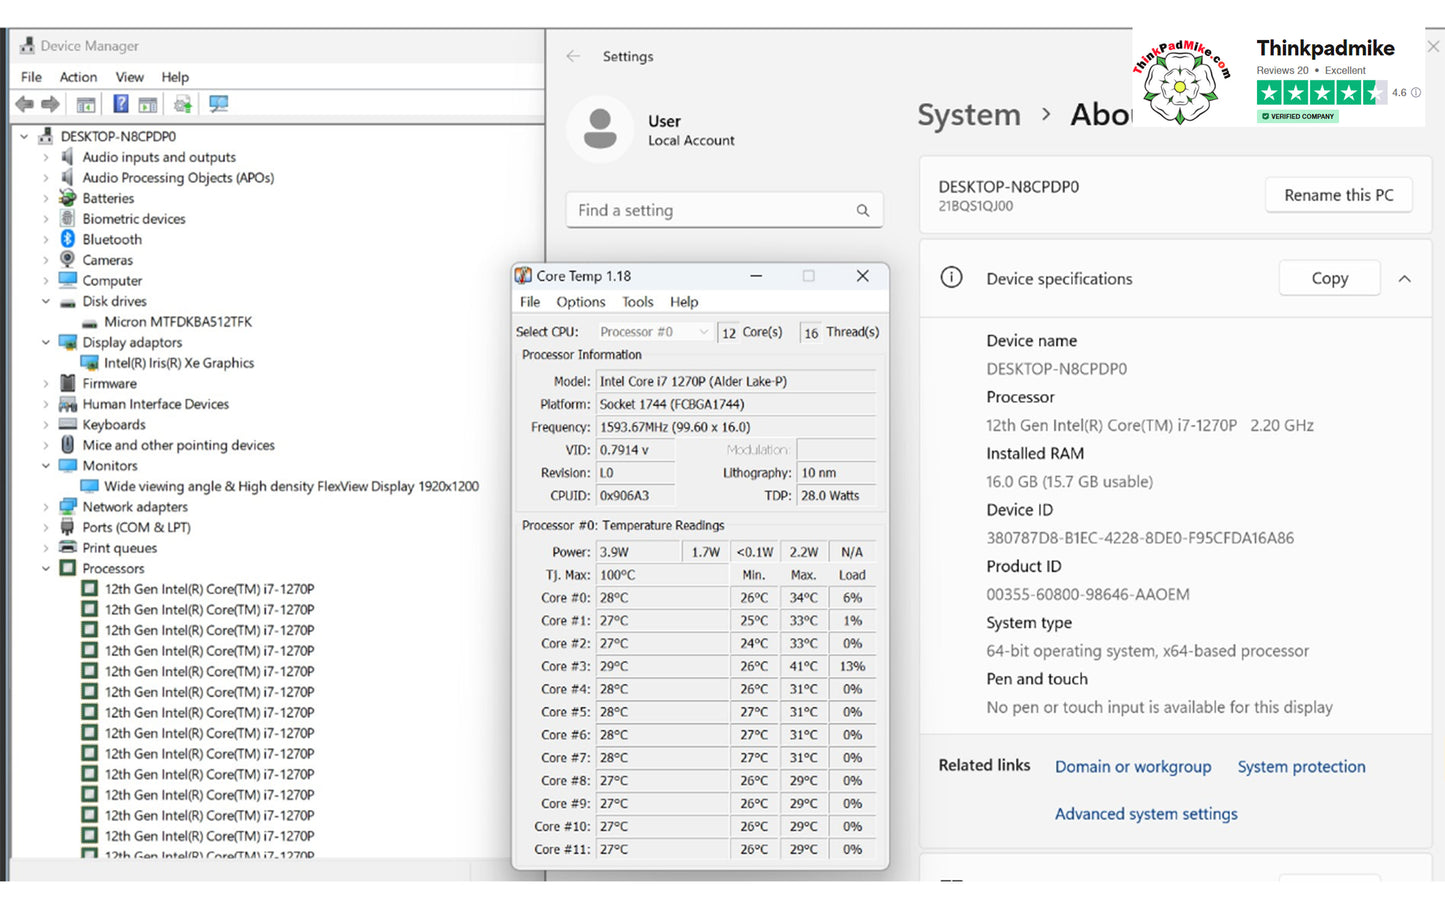Open Core Temp File menu
This screenshot has width=1445, height=908.
(530, 302)
